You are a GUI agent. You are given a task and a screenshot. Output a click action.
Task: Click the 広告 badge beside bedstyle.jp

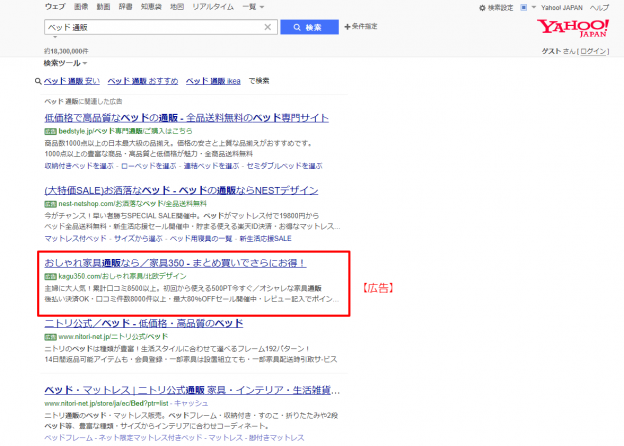pos(51,131)
